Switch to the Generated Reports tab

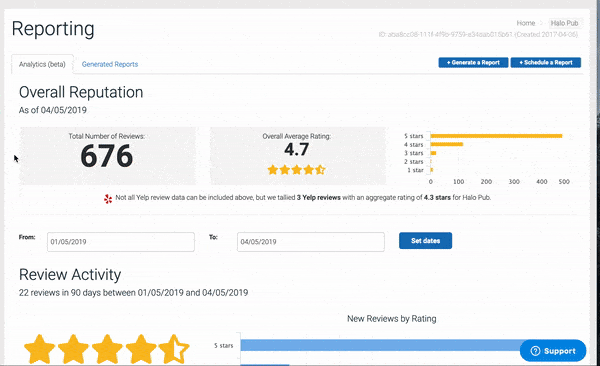(x=110, y=64)
